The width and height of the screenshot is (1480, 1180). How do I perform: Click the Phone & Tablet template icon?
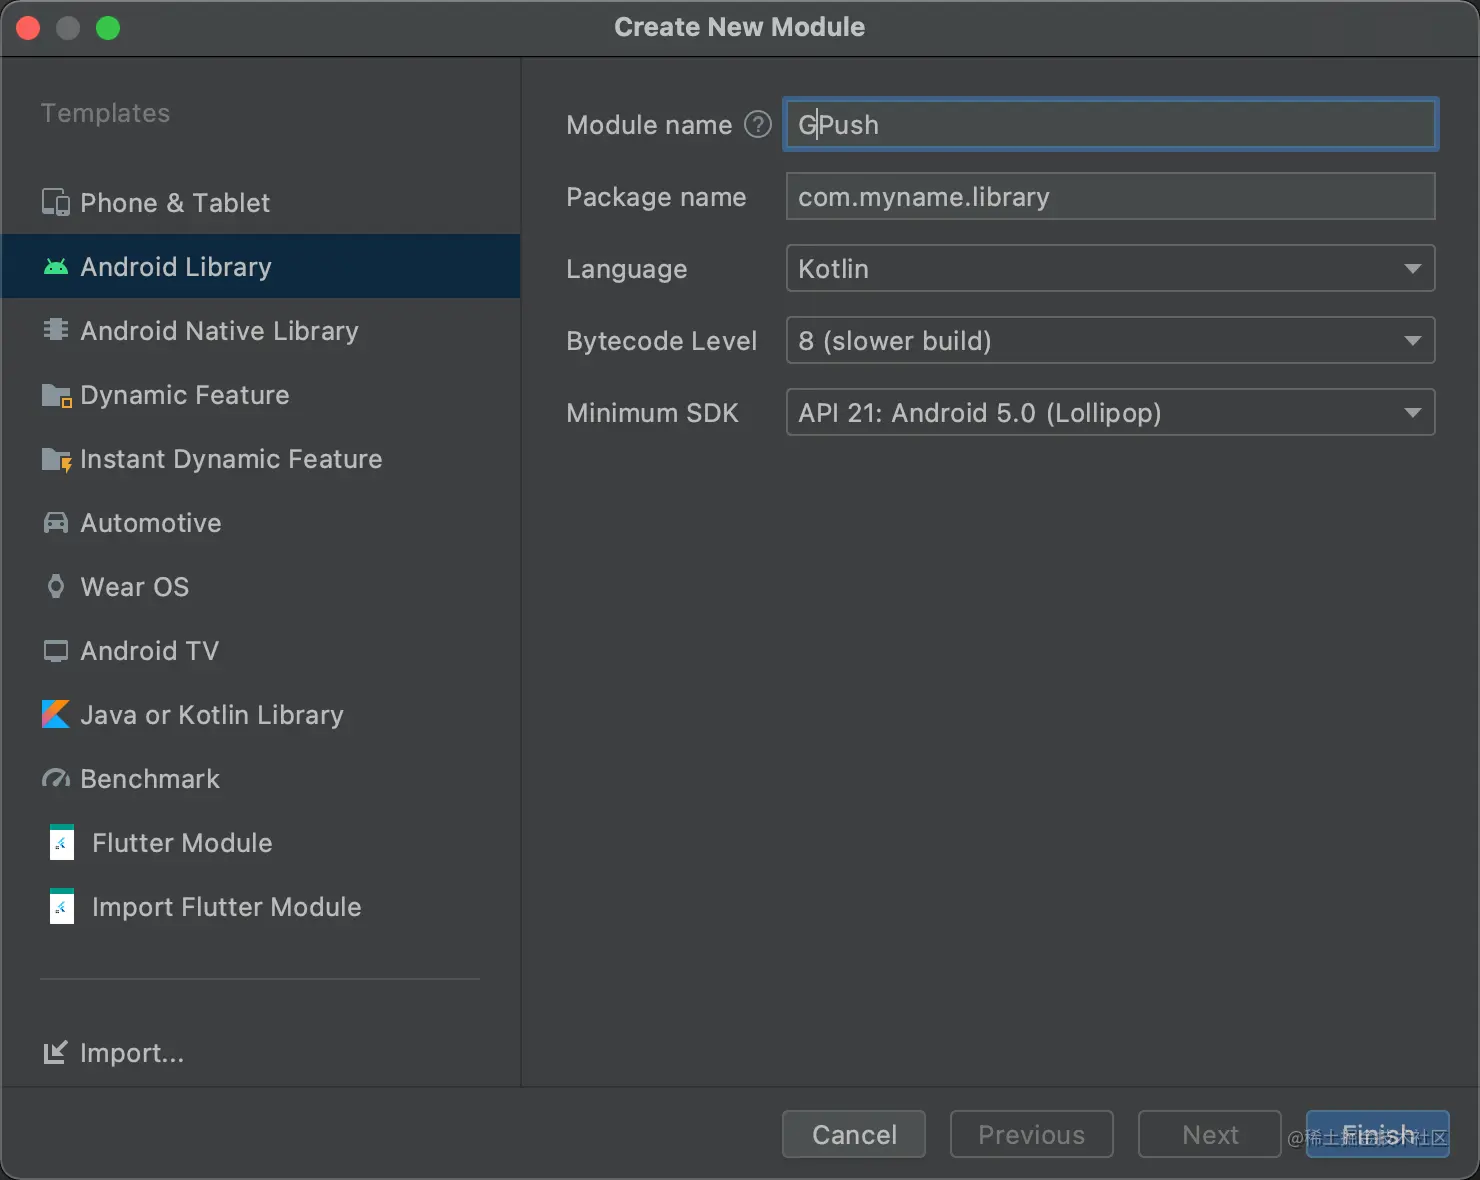tap(56, 203)
